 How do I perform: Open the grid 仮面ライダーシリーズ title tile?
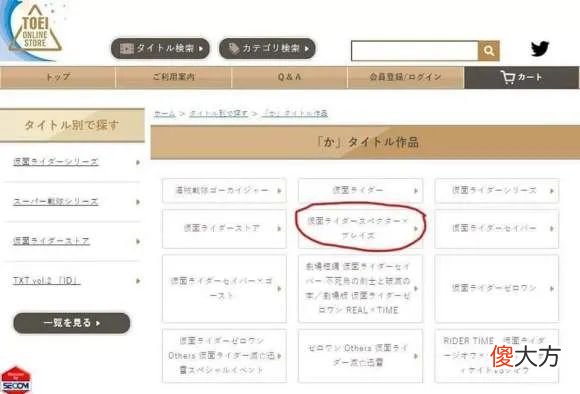tap(497, 191)
